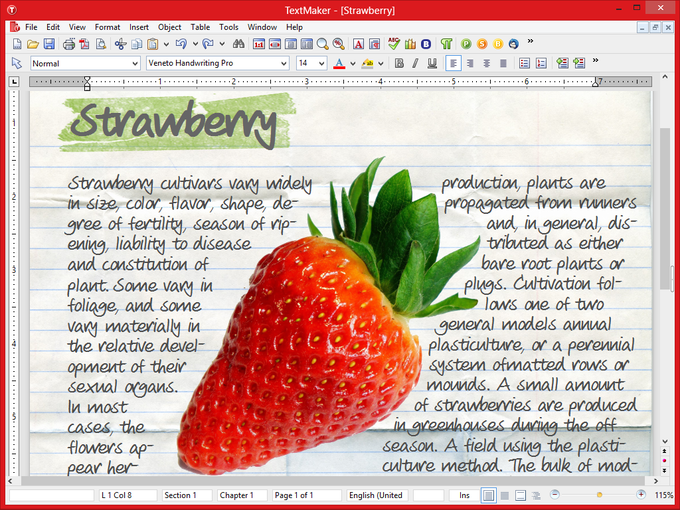This screenshot has height=510, width=680.
Task: Open the Edit menu
Action: coord(53,27)
